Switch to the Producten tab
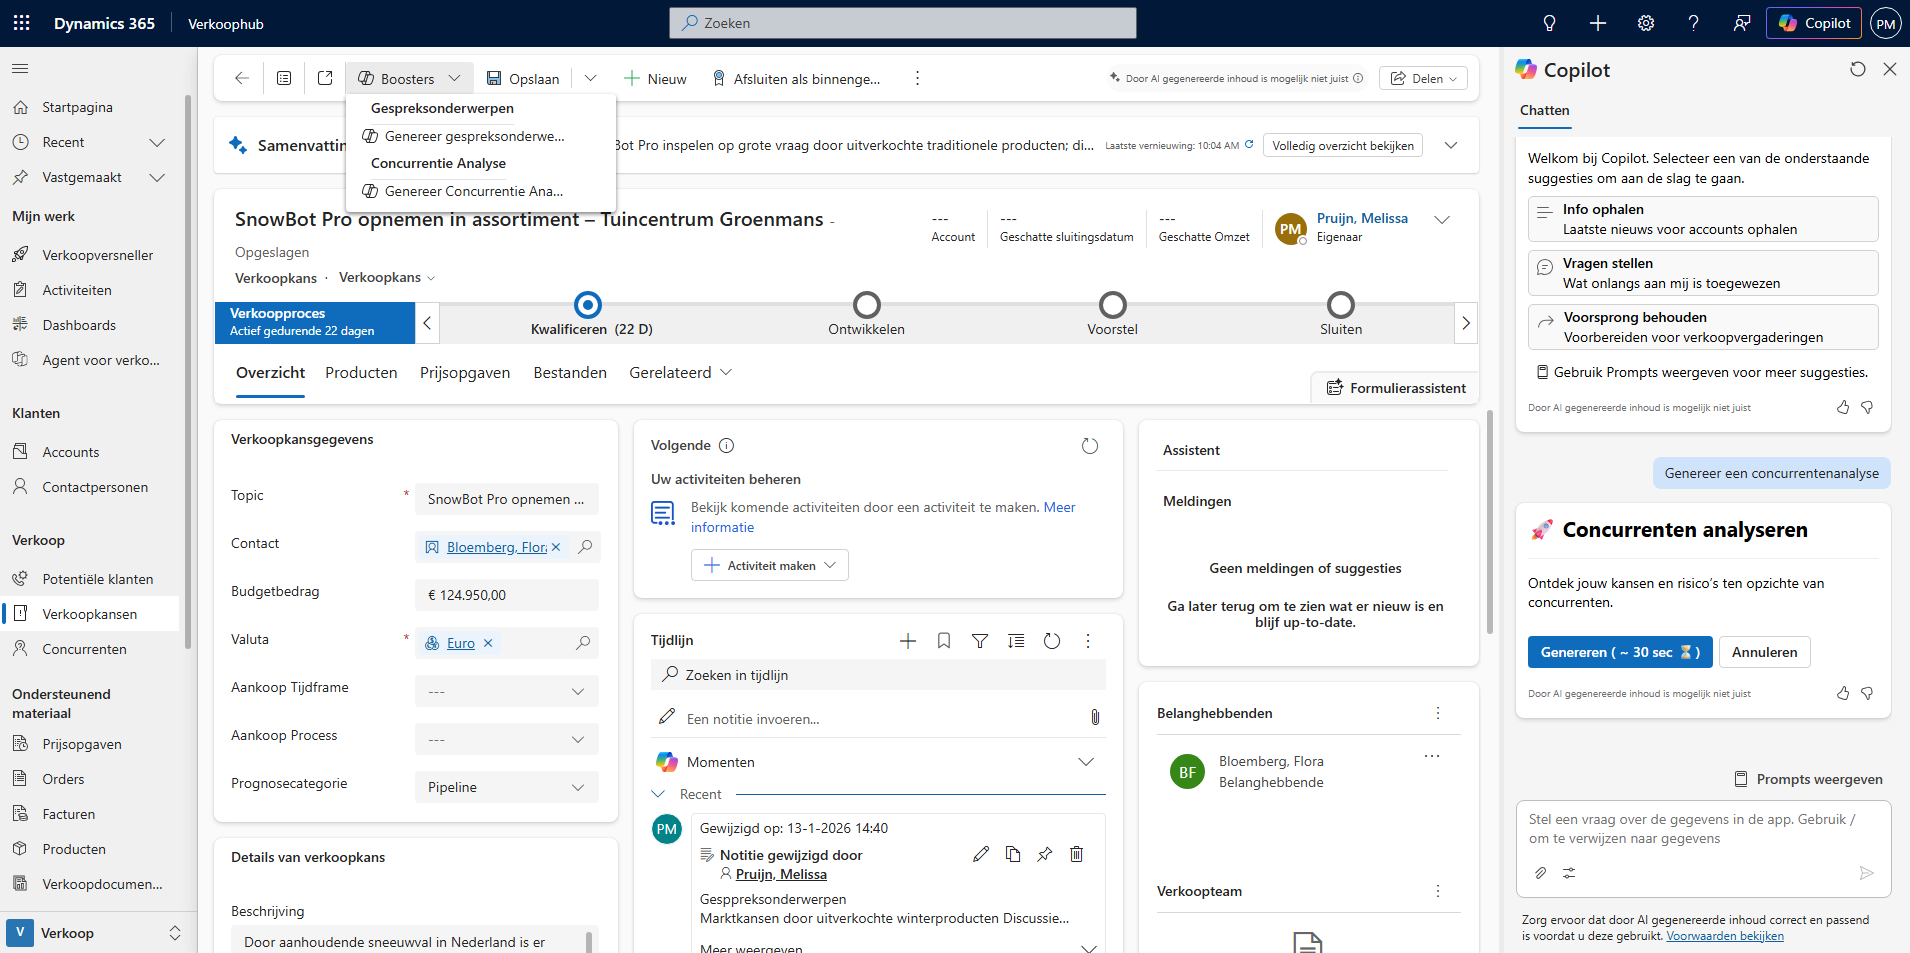Image resolution: width=1910 pixels, height=953 pixels. pyautogui.click(x=361, y=373)
